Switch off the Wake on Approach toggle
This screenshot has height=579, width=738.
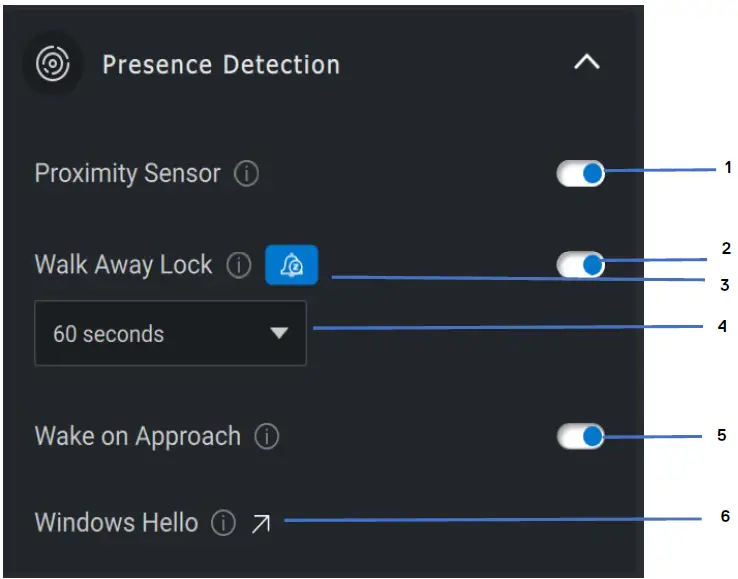tap(581, 436)
